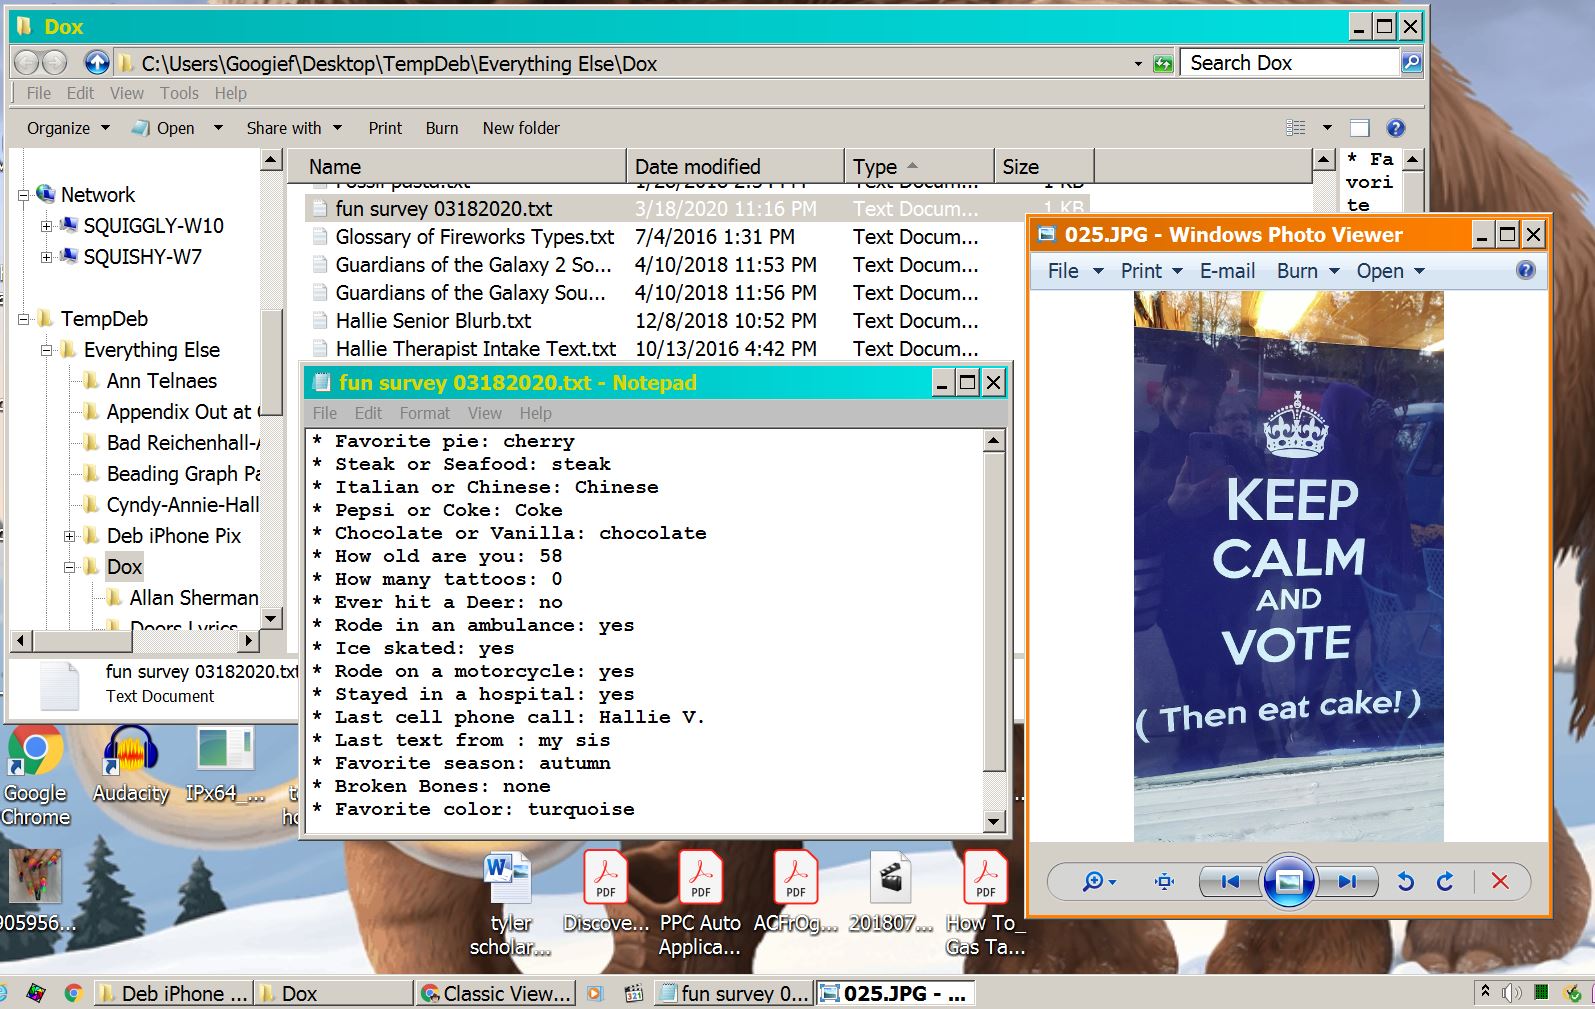1595x1009 pixels.
Task: Sort files by the Name column header
Action: (456, 166)
